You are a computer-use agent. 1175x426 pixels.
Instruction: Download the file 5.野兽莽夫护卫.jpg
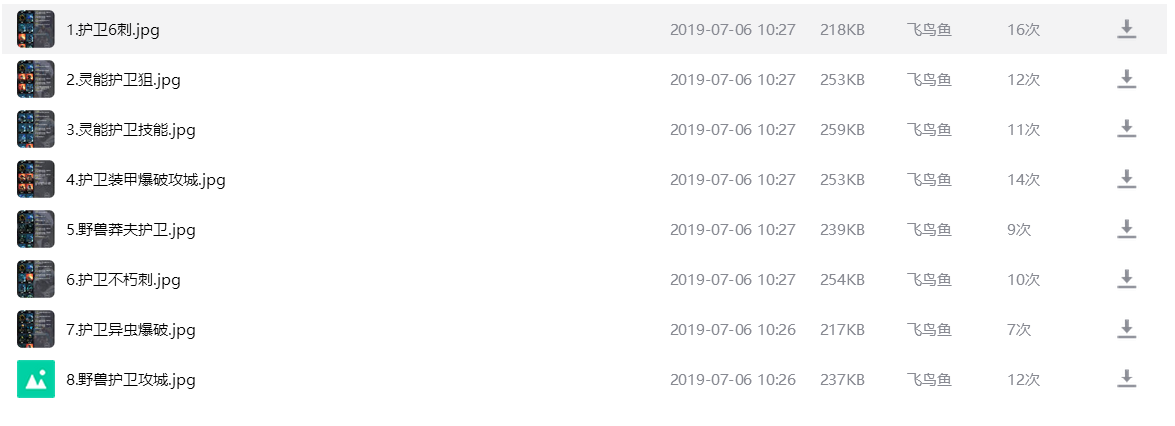(x=1126, y=230)
